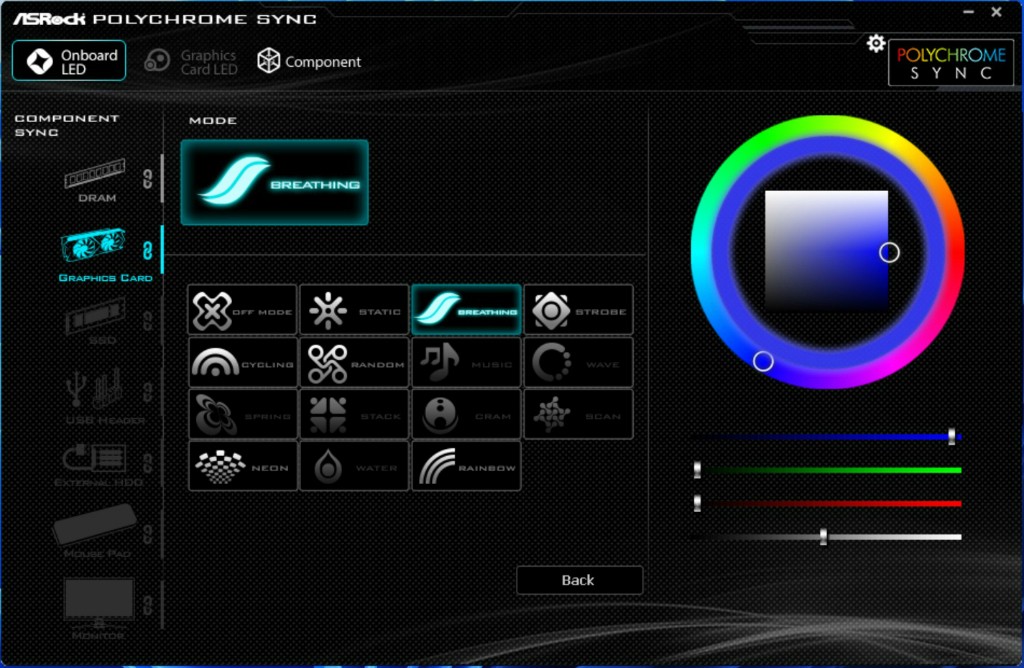Choose the Cram lighting mode
Viewport: 1024px width, 668px height.
[466, 414]
